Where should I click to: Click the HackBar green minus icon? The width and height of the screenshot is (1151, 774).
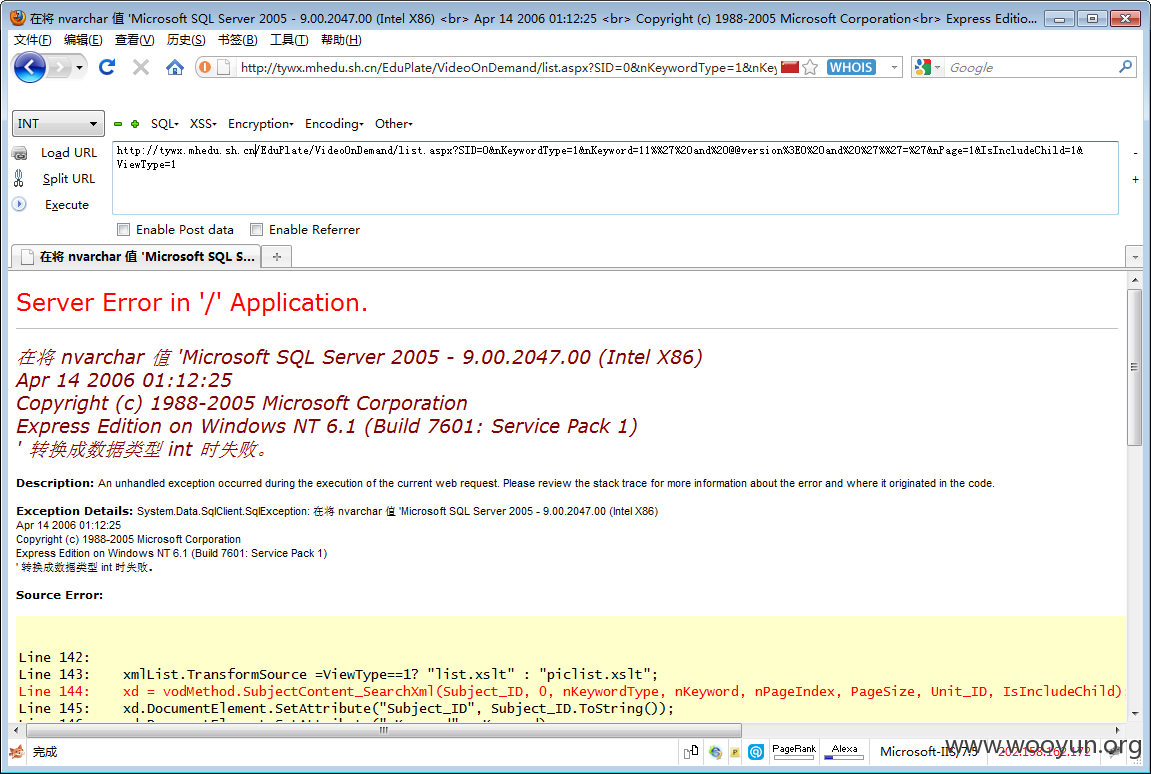coord(117,124)
